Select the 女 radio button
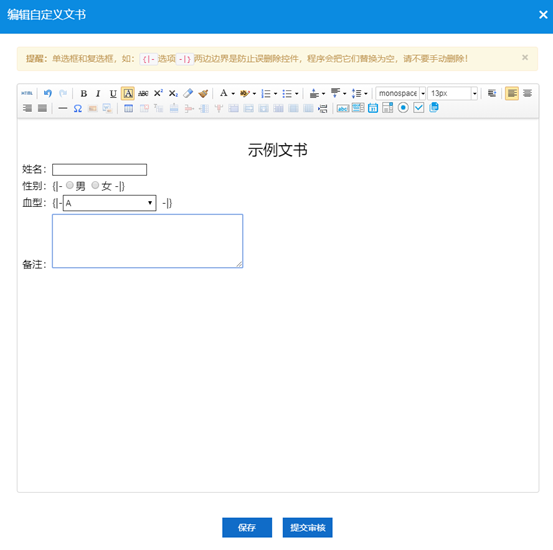Screen dimensions: 553x550 pos(95,185)
